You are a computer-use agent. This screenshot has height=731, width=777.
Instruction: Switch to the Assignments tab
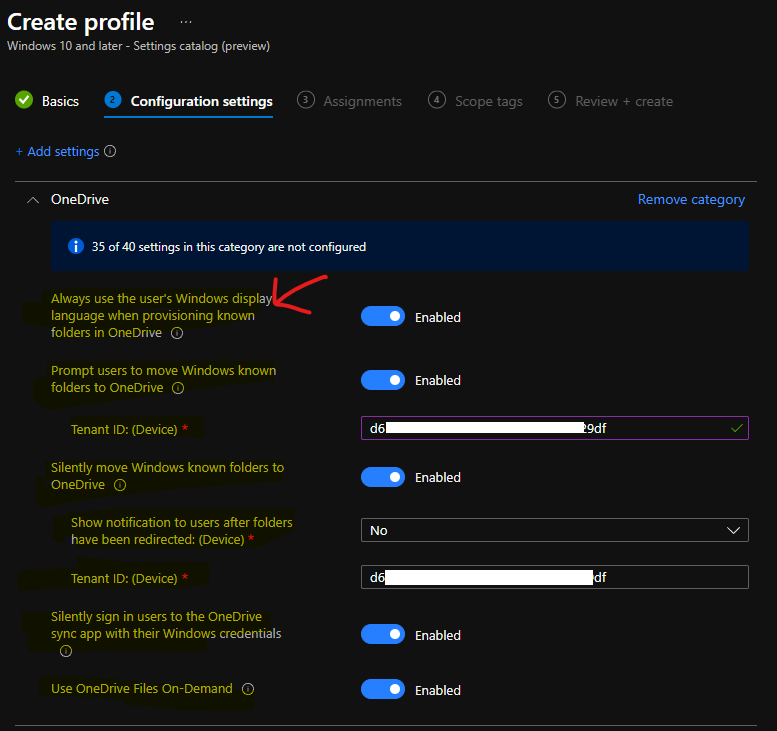[363, 101]
